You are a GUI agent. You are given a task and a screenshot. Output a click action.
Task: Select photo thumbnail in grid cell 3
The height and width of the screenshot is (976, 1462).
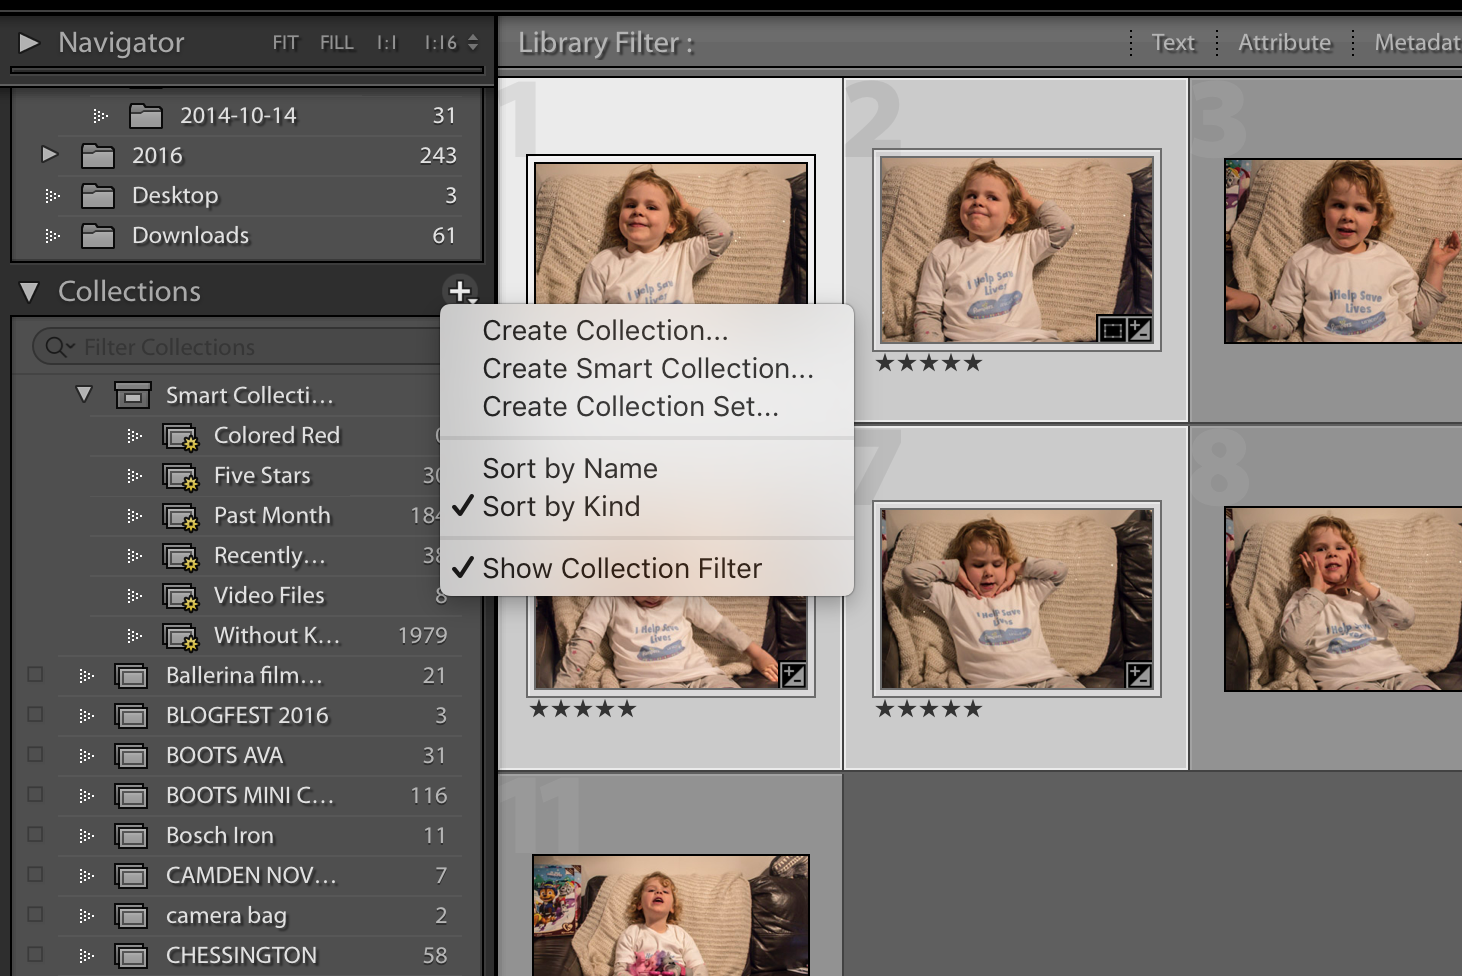coord(1343,251)
